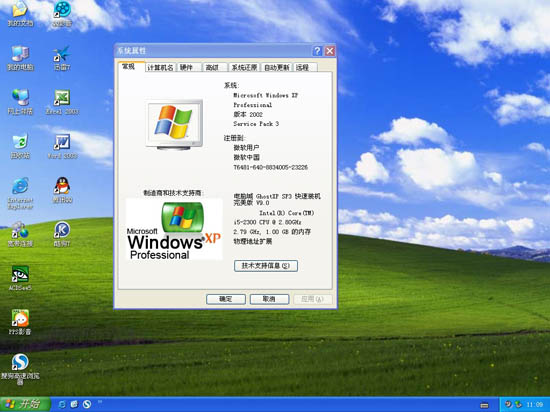Open the 开始 (Start) menu

pyautogui.click(x=25, y=404)
